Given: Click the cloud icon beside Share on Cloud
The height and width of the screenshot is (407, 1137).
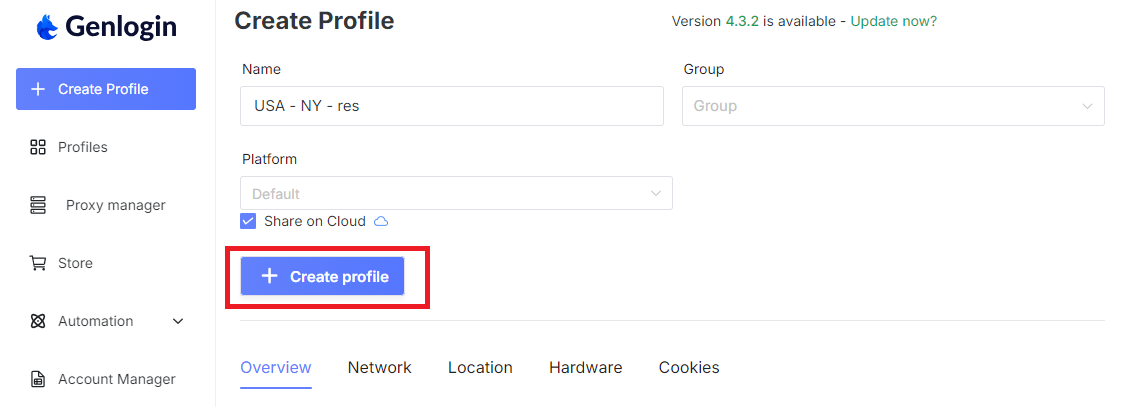Looking at the screenshot, I should [380, 221].
